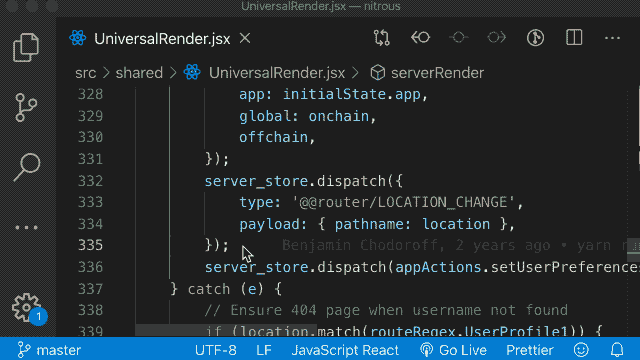Open the editor More Actions menu
Screen dimensions: 640x360
(x=612, y=38)
